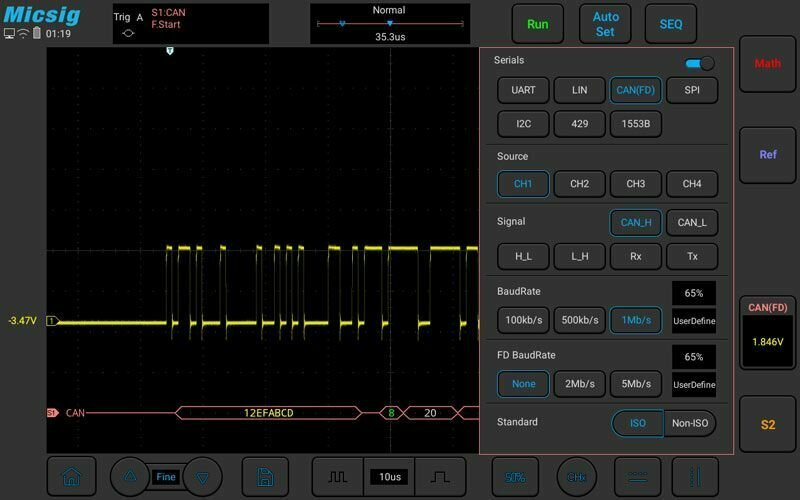Tap the WiFi status icon
Screen dimensions: 800x500
pyautogui.click(x=23, y=33)
